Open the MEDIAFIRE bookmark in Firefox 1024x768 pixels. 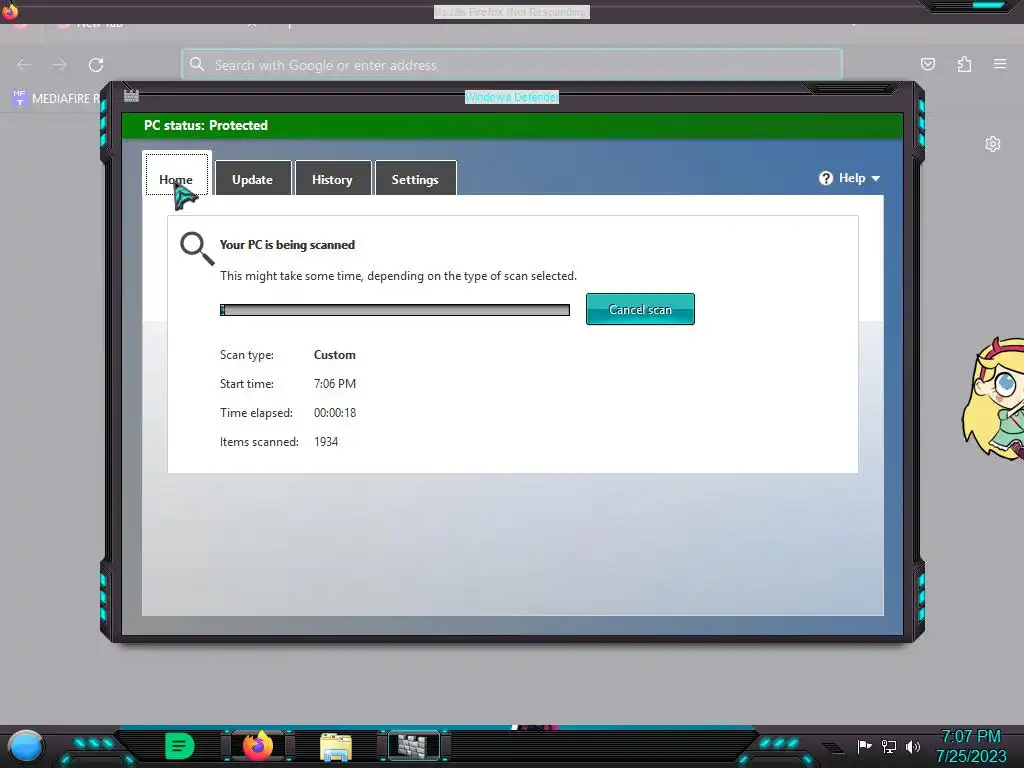56,99
